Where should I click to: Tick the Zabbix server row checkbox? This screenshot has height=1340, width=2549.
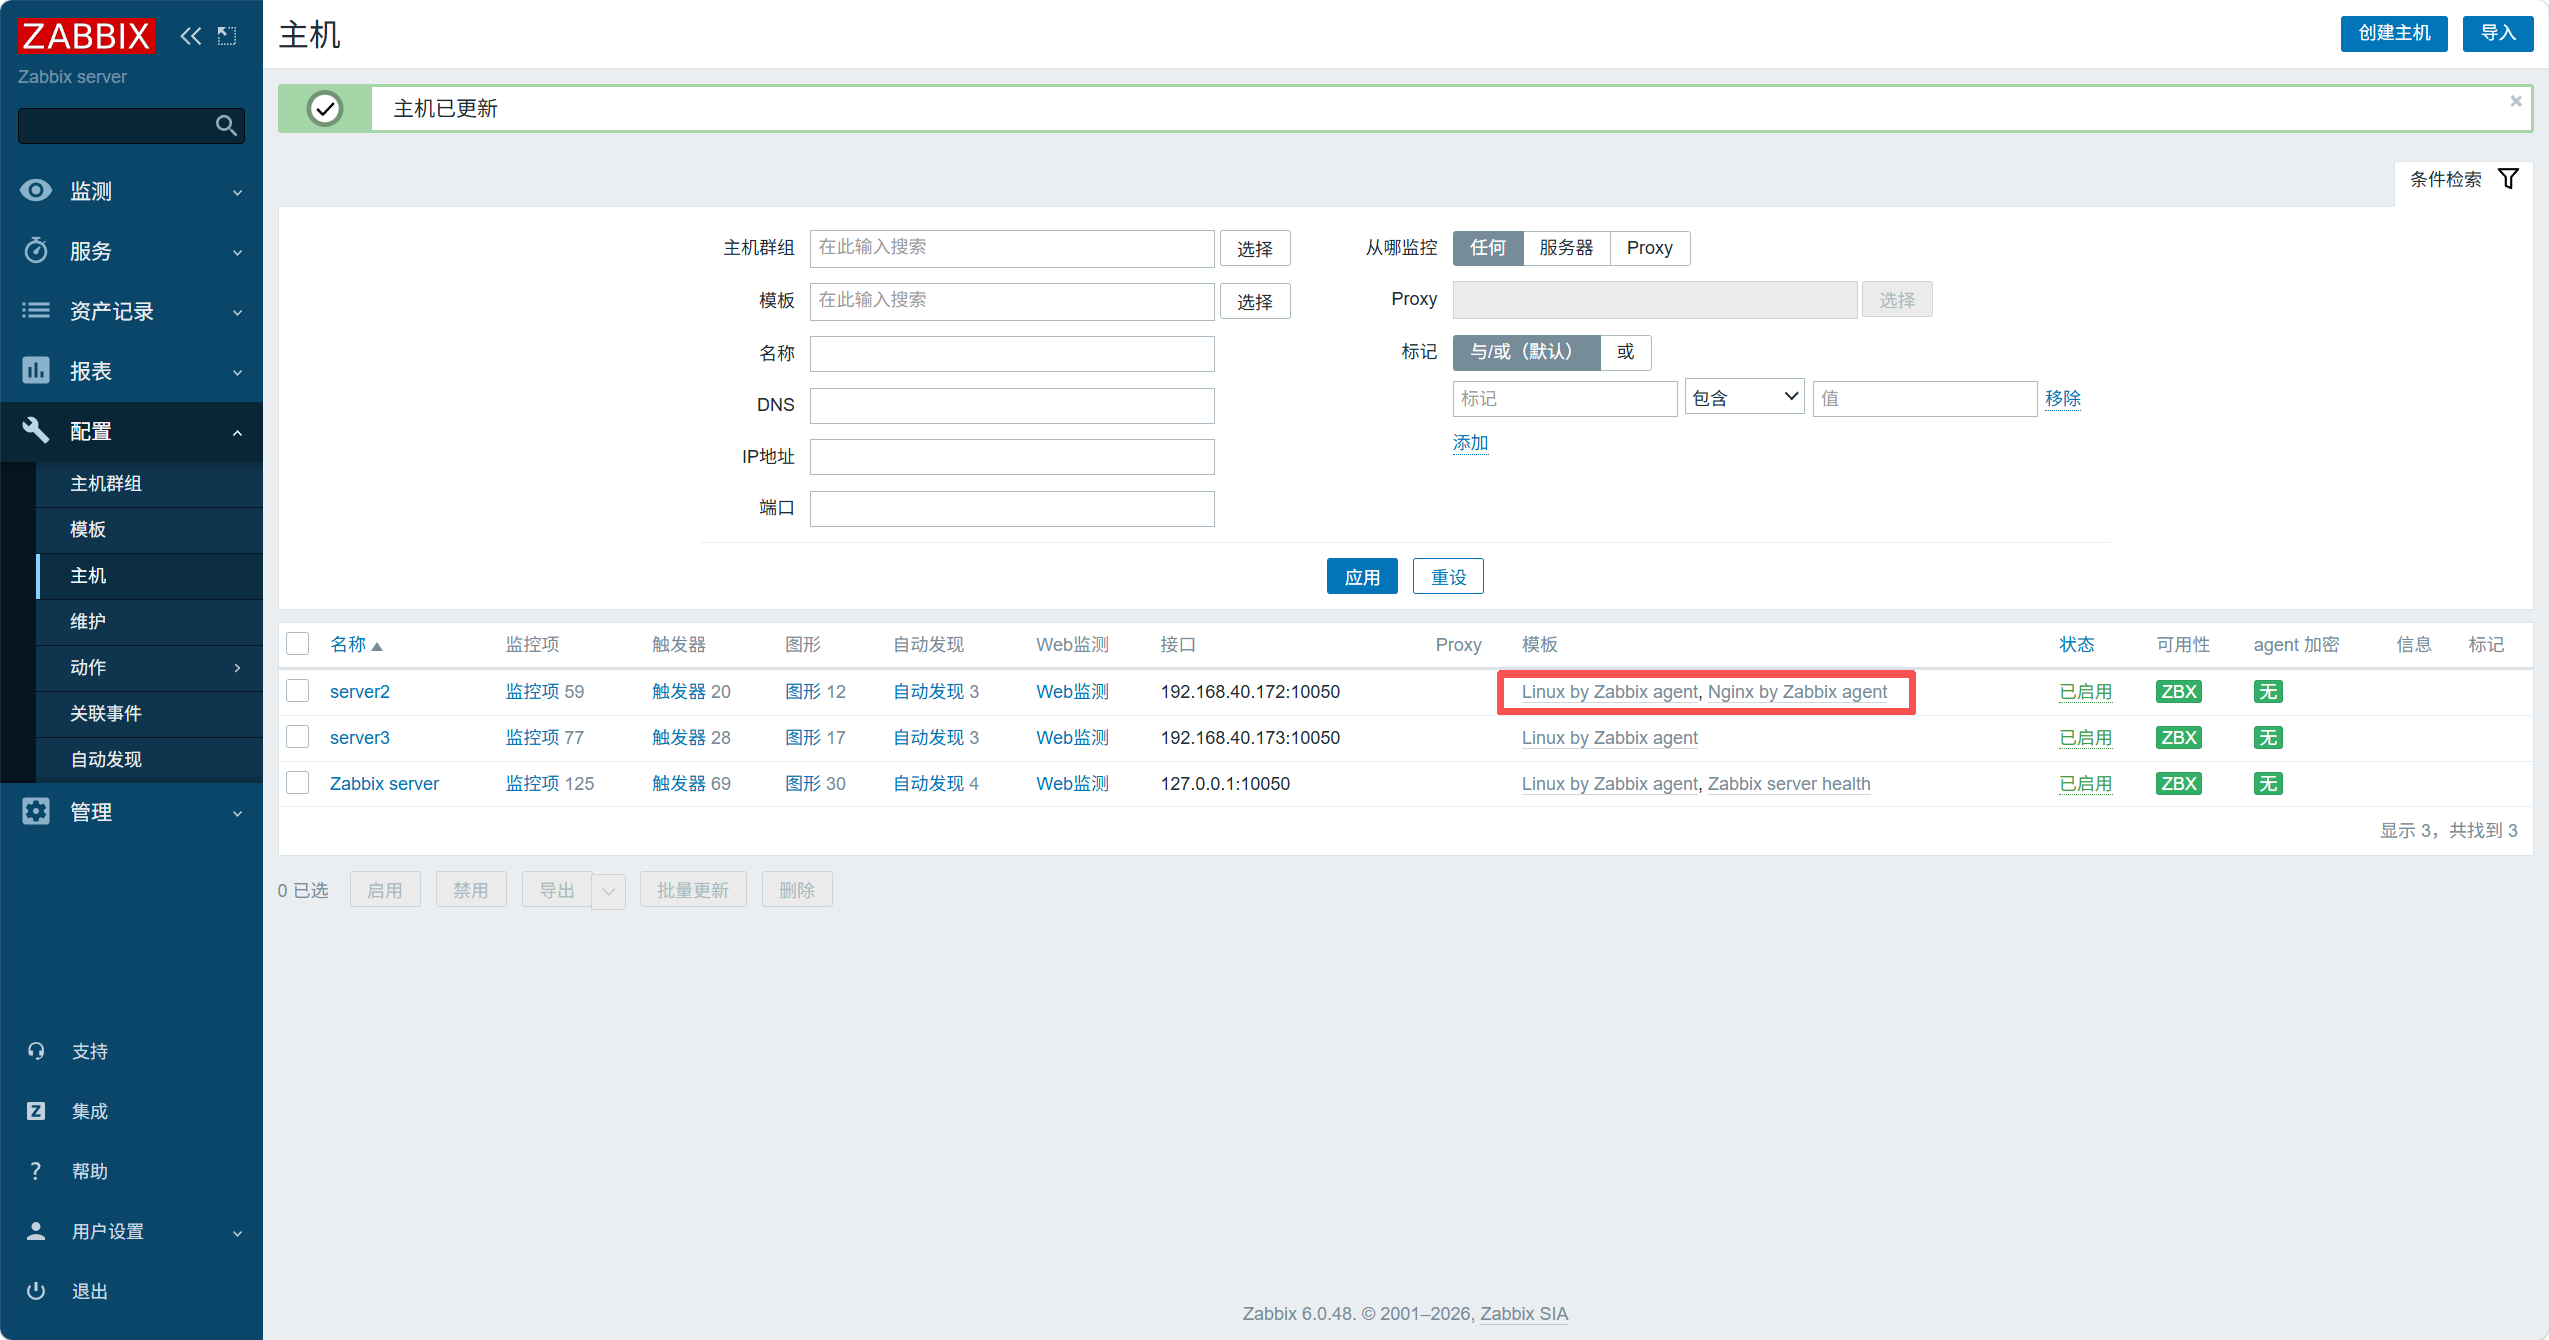pos(298,783)
